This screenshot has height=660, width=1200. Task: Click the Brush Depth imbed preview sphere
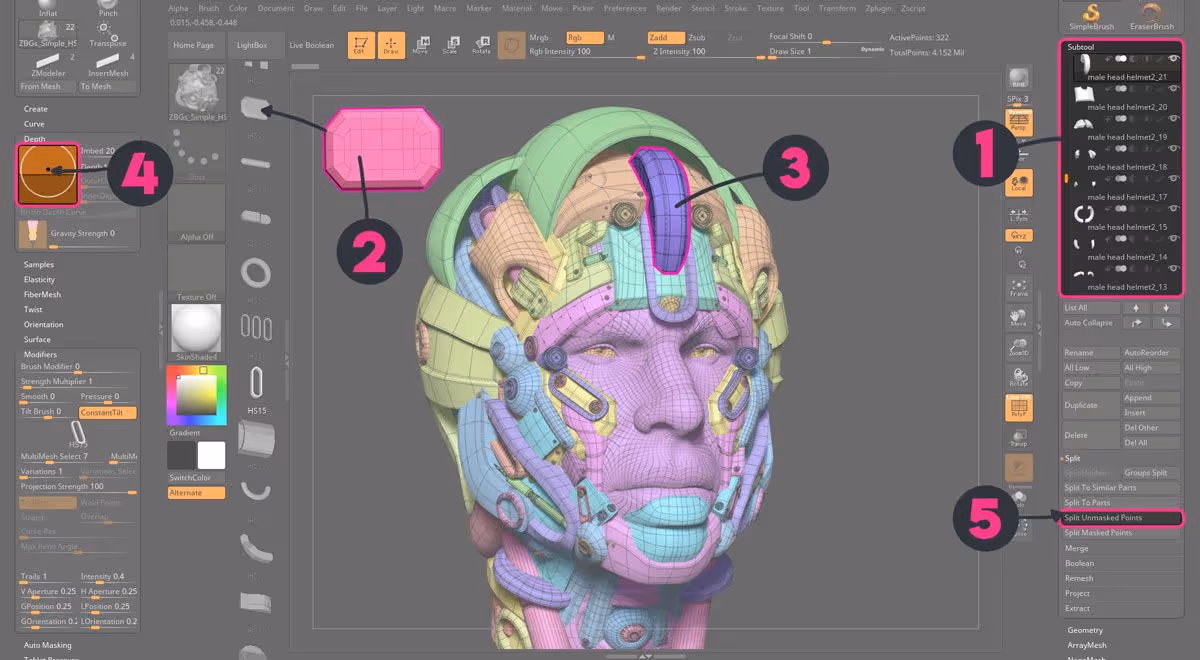[x=47, y=173]
